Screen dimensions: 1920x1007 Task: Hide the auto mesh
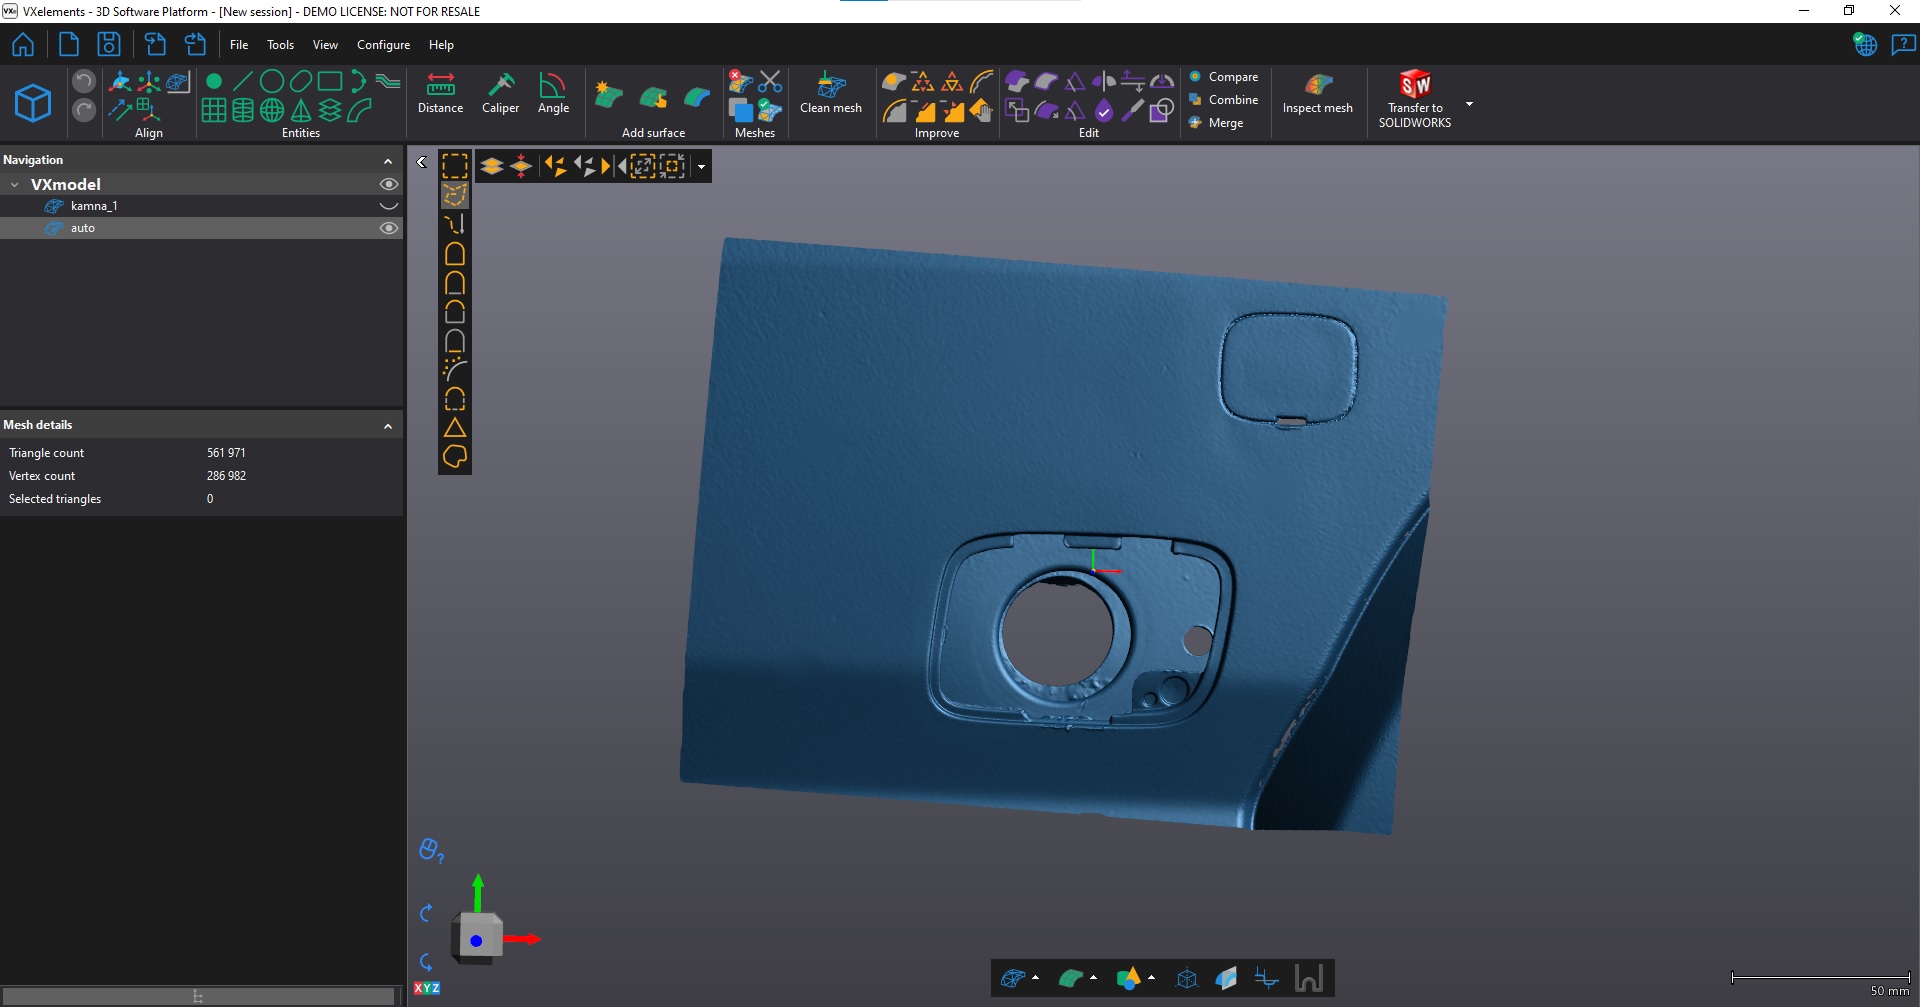389,228
